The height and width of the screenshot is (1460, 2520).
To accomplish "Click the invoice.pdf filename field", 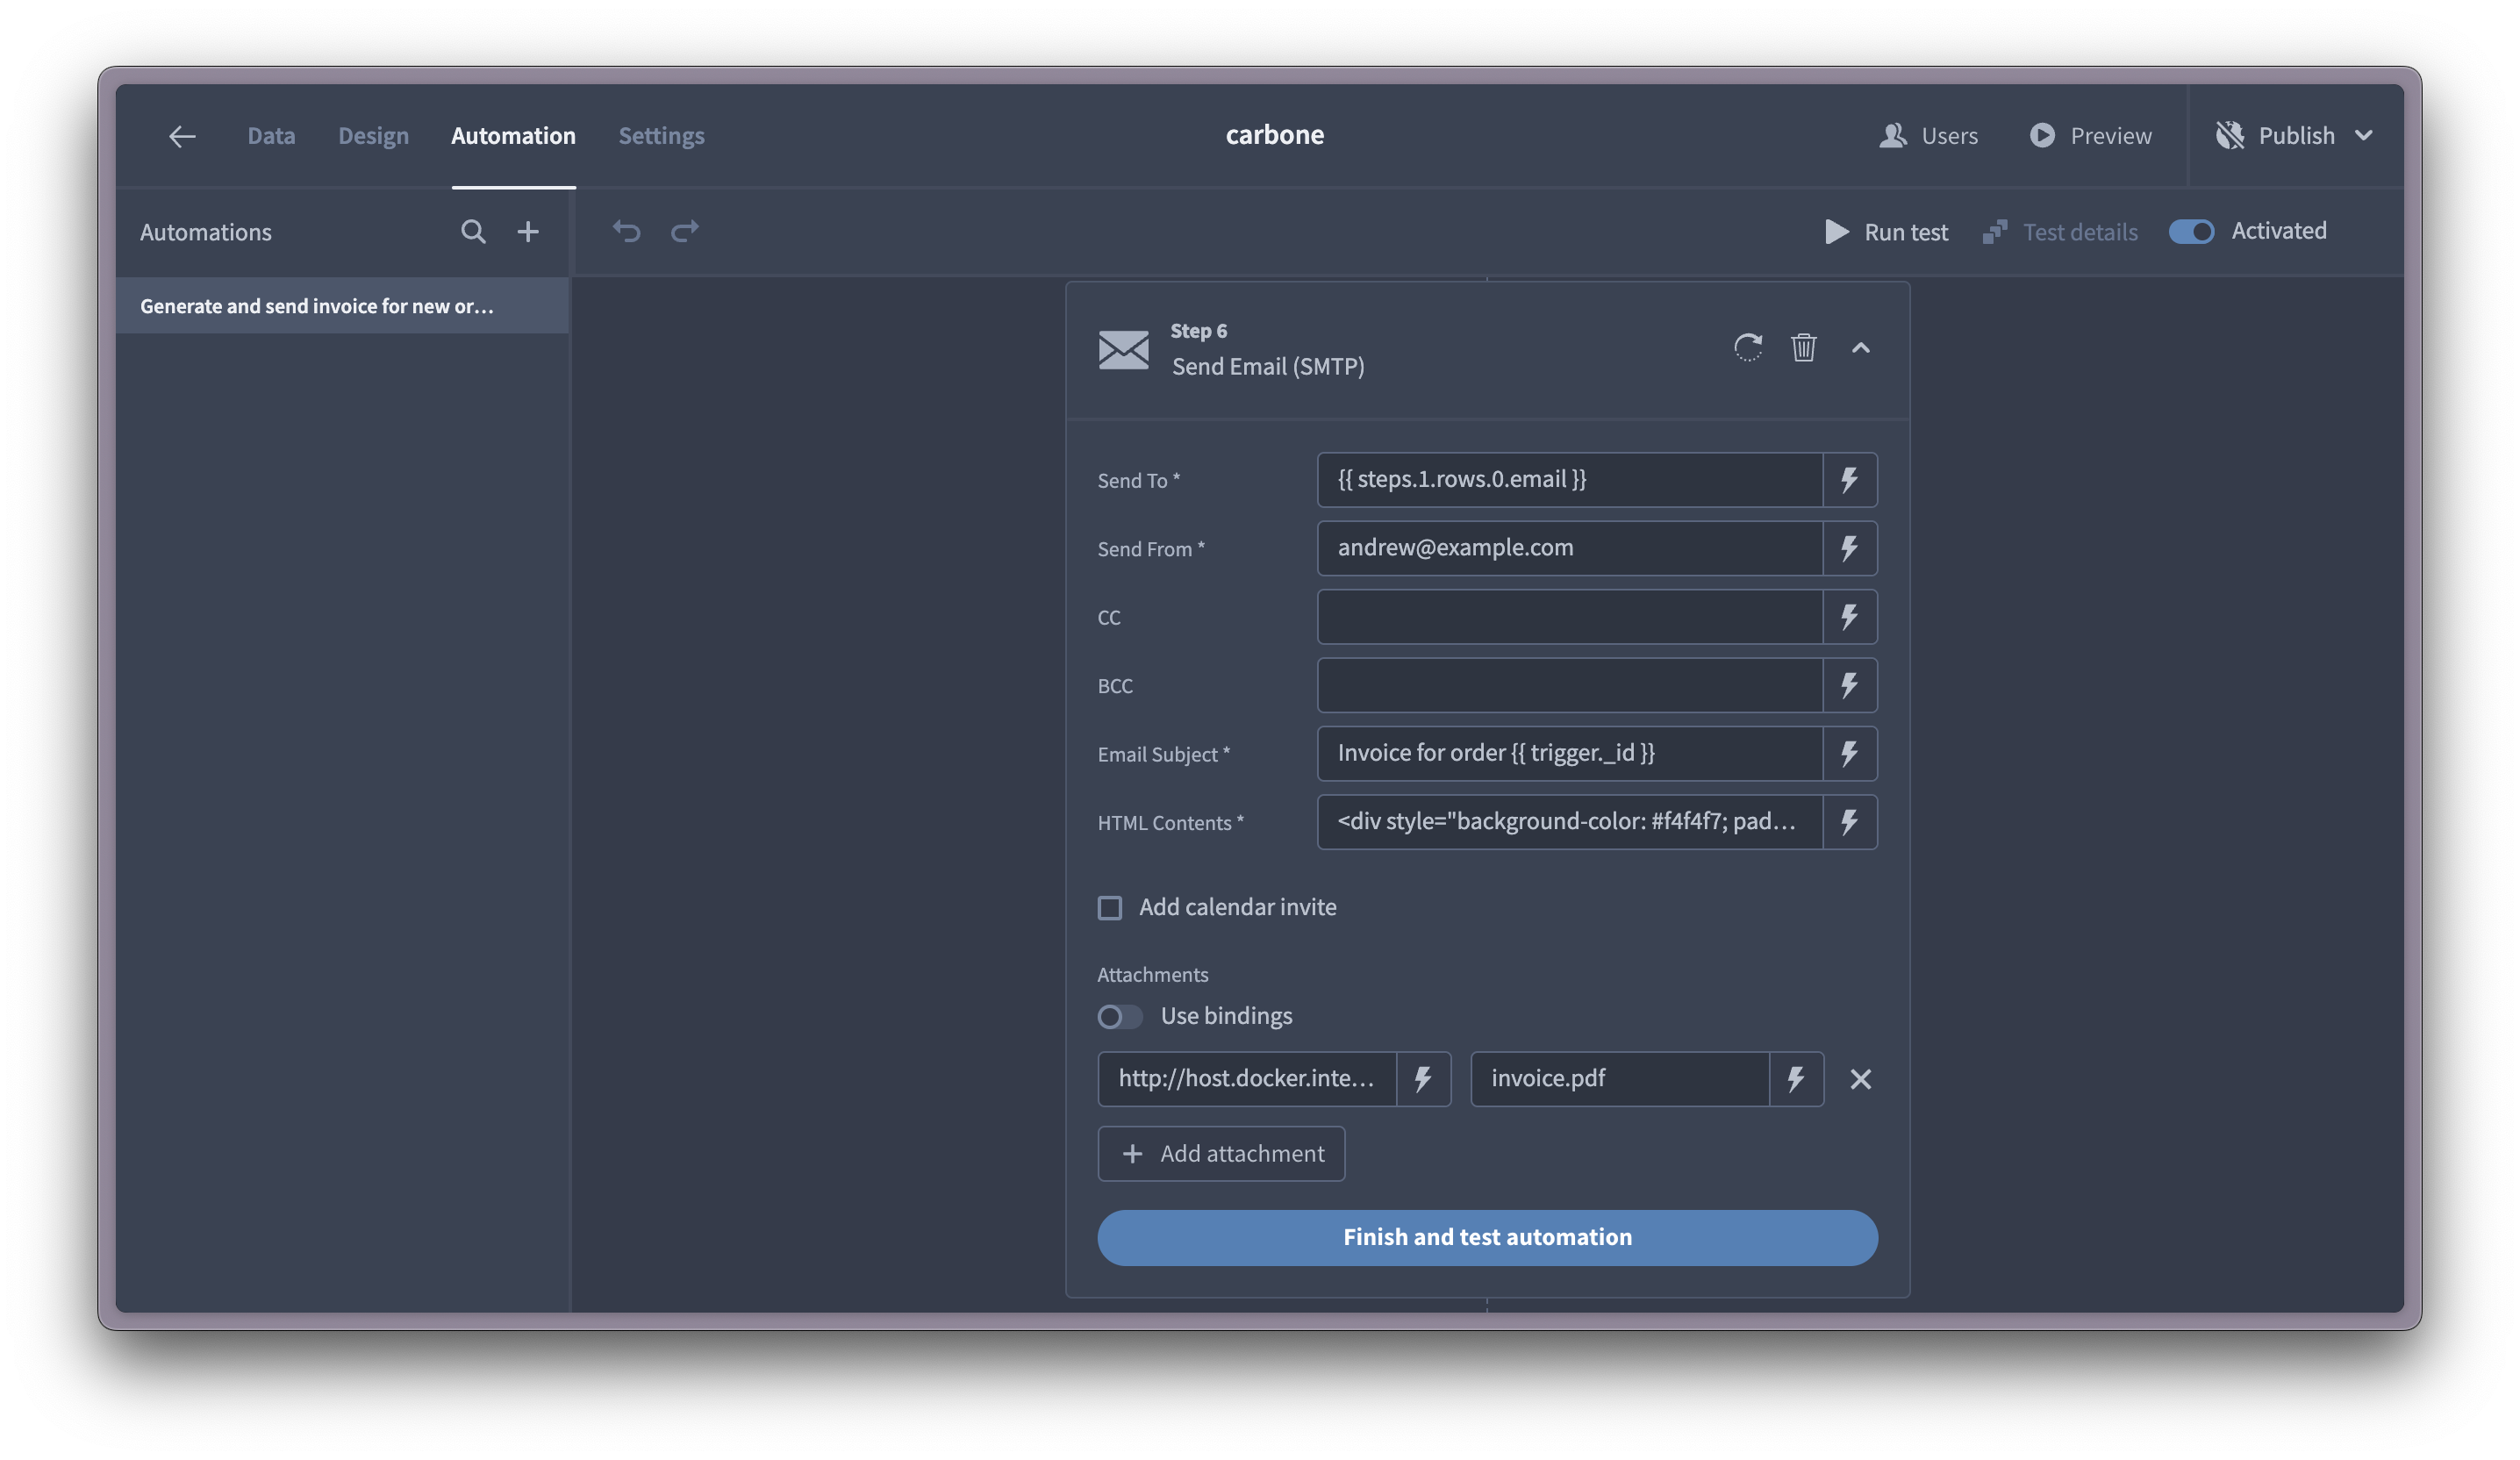I will pos(1620,1079).
